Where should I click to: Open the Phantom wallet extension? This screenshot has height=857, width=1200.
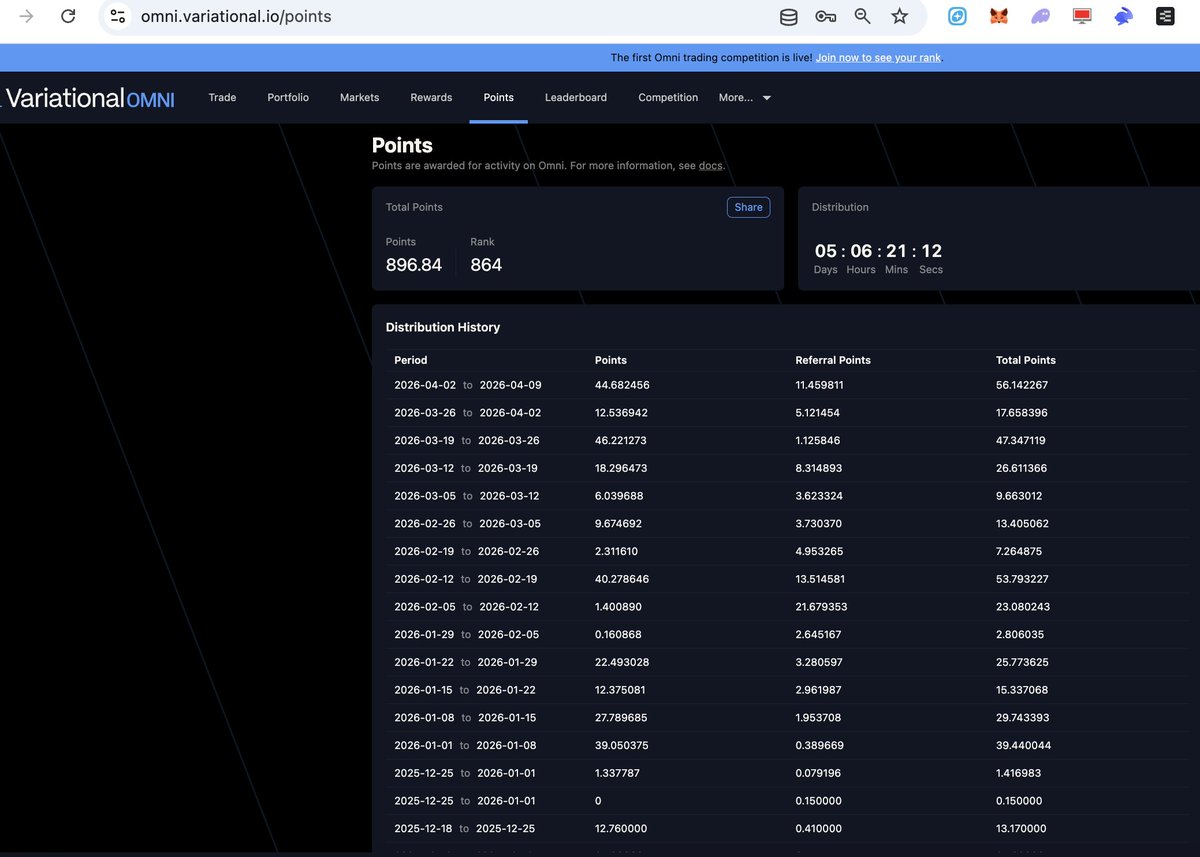1040,16
